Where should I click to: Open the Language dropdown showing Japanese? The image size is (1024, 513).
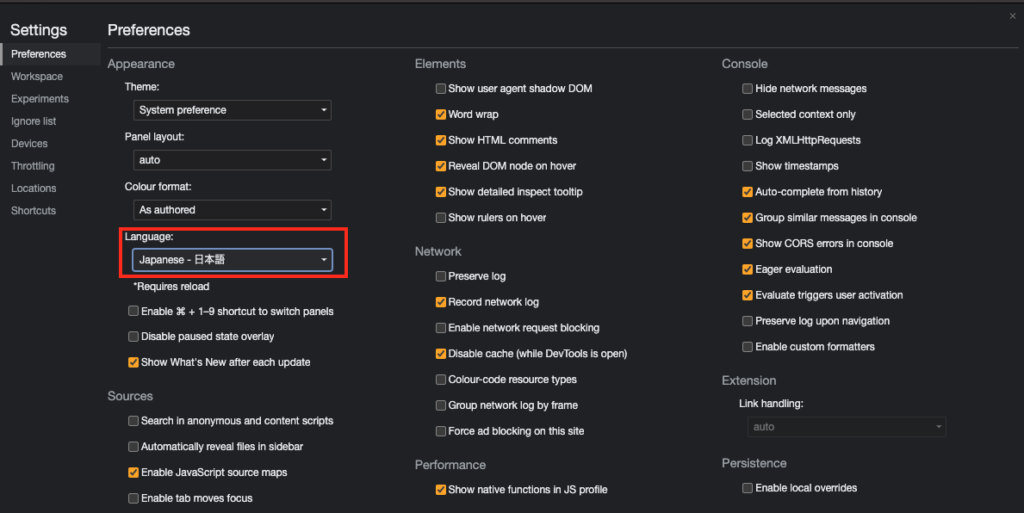point(232,260)
